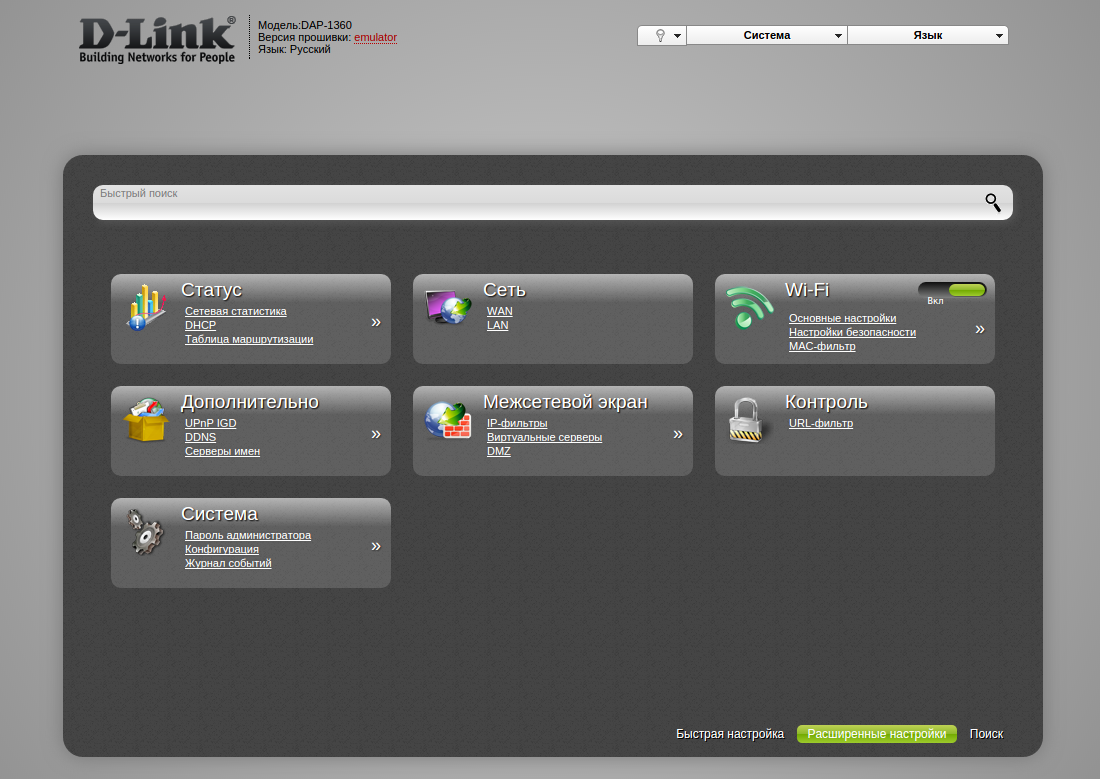Click the Сеть monitor and globe icon
Viewport: 1100px width, 779px height.
(448, 307)
